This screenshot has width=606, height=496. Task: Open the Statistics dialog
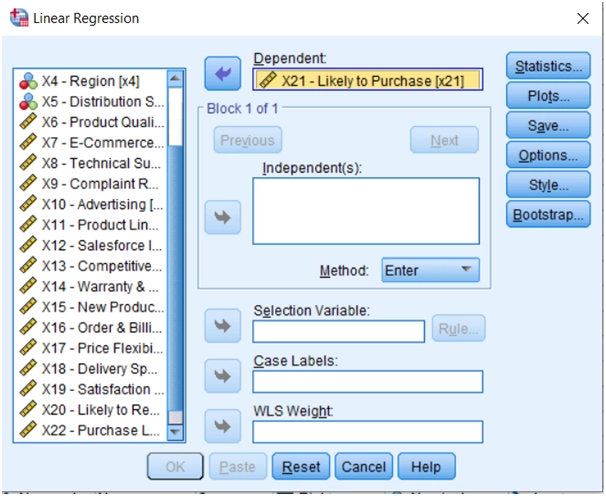[x=548, y=66]
